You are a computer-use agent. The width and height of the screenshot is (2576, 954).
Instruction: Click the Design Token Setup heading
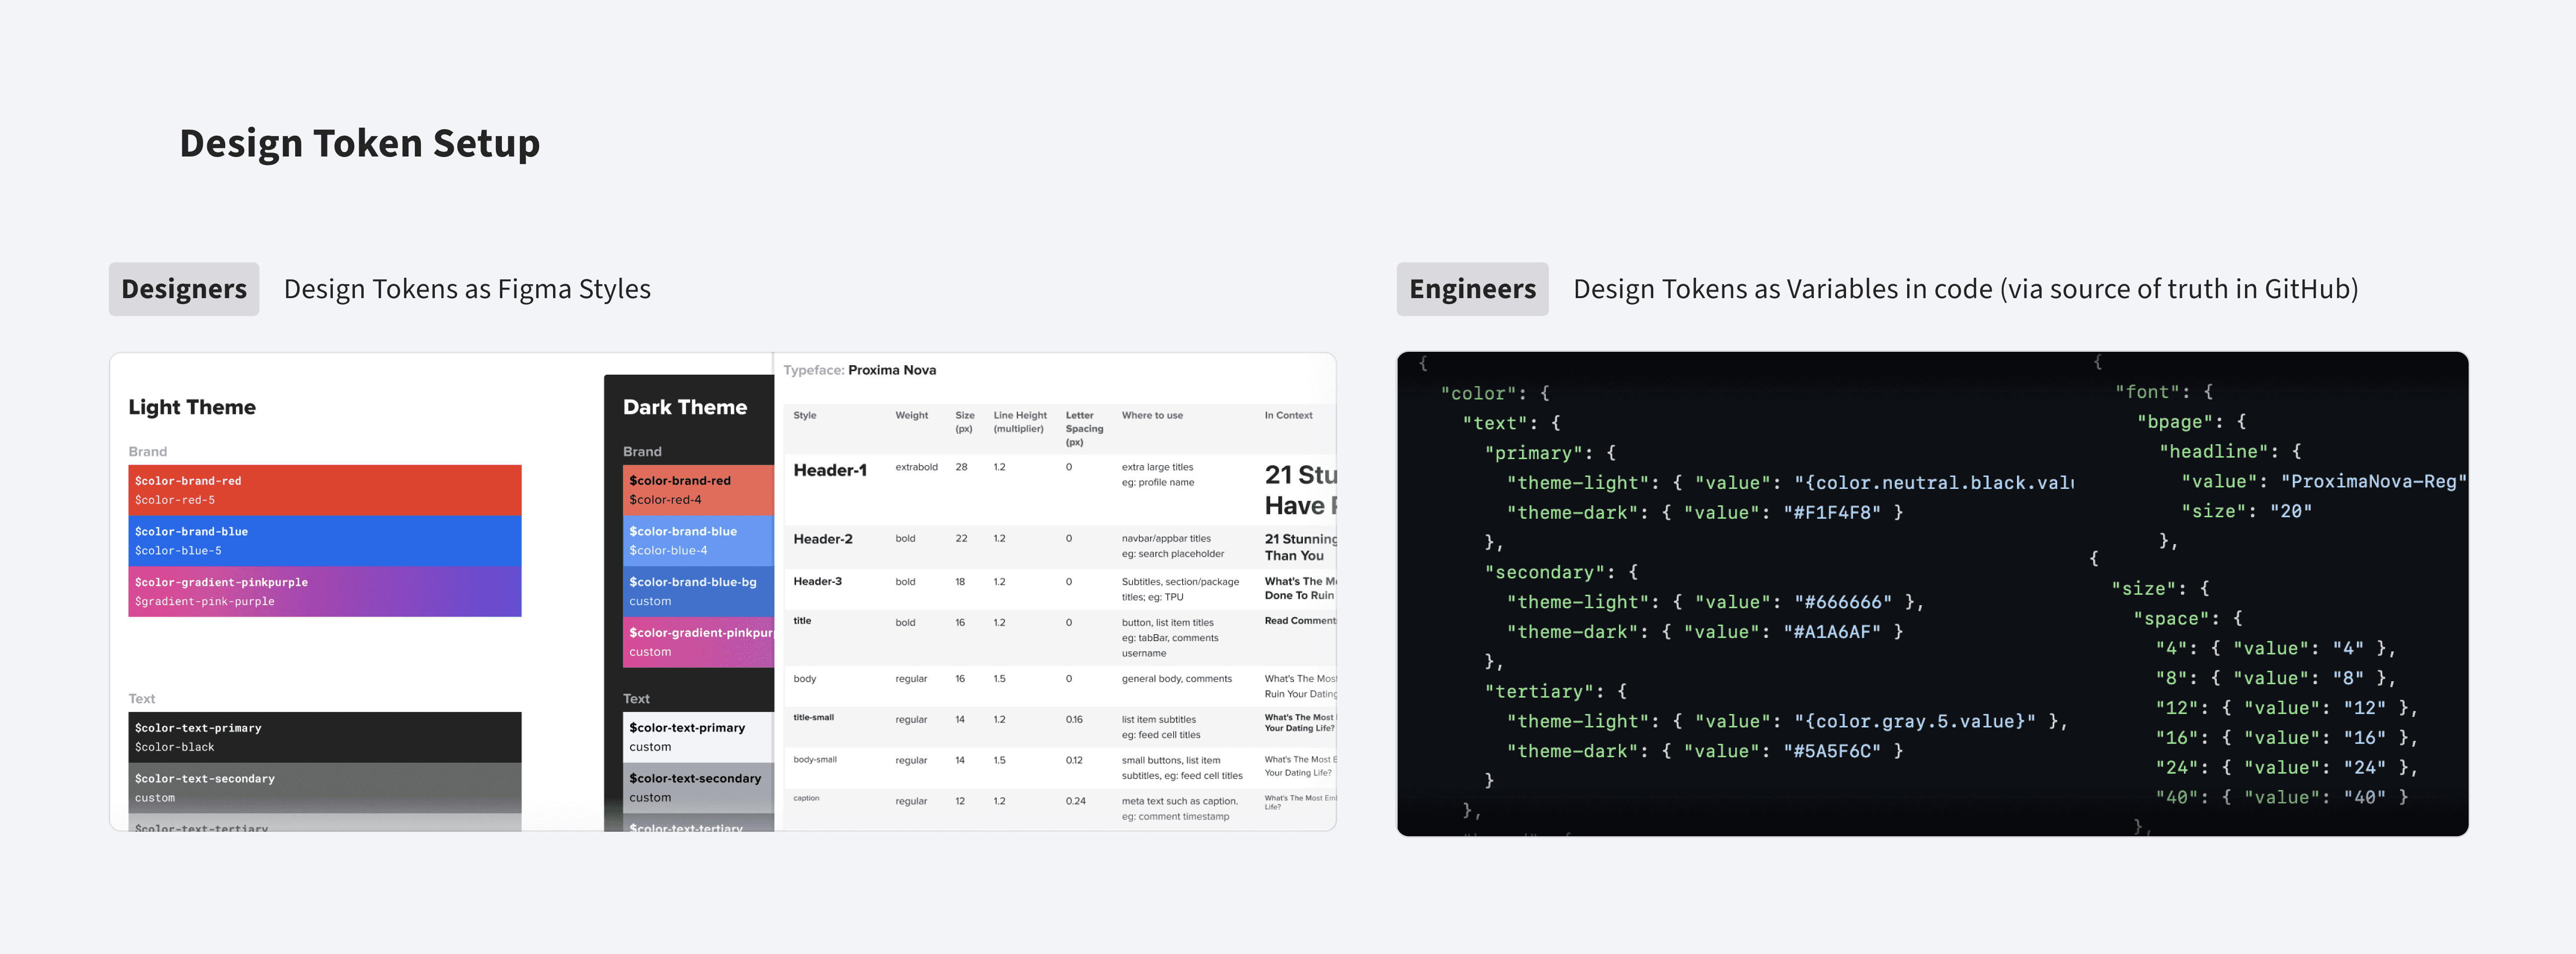359,144
